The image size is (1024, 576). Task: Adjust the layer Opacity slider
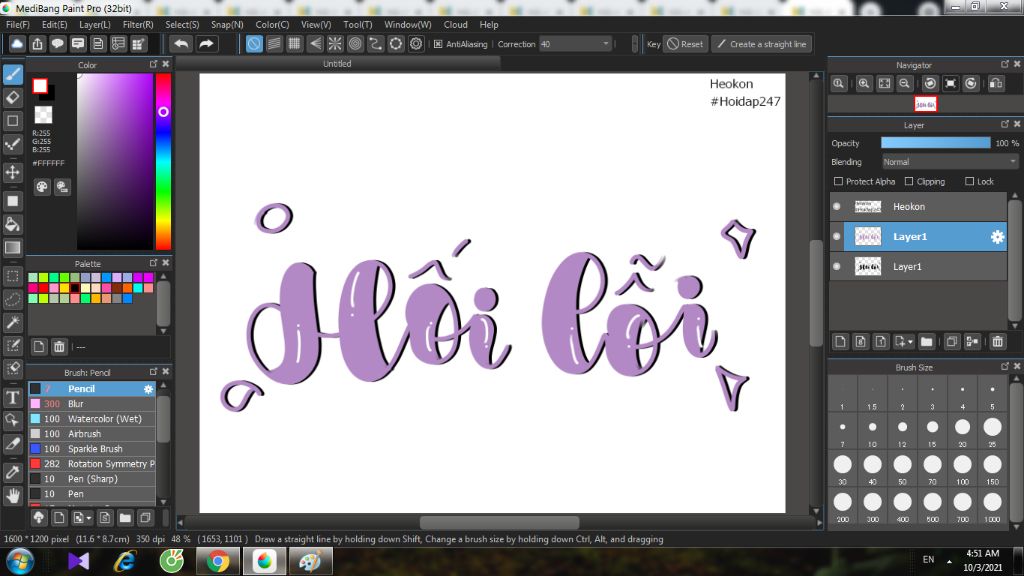(x=935, y=143)
